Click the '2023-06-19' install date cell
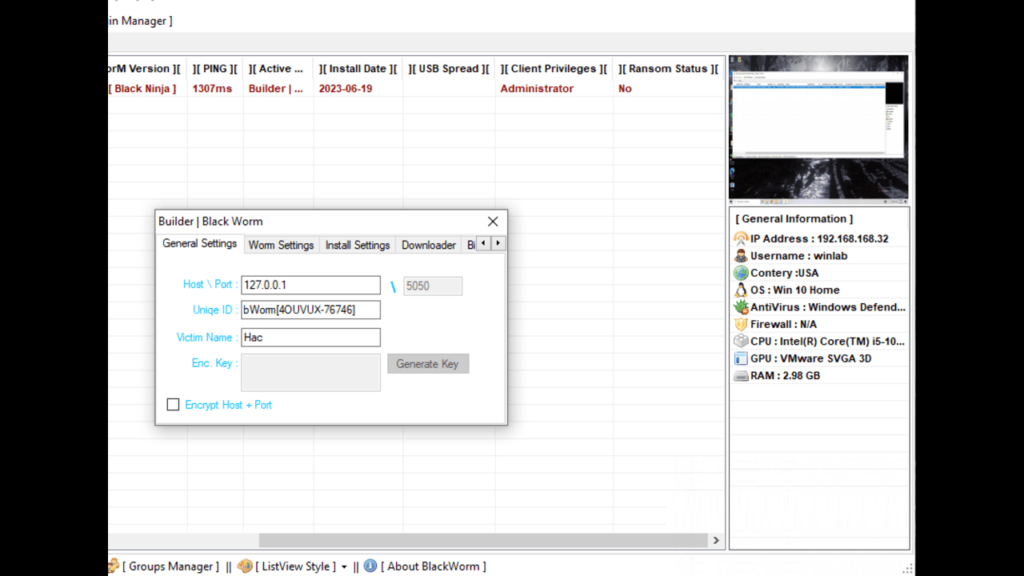Viewport: 1024px width, 576px height. (345, 88)
